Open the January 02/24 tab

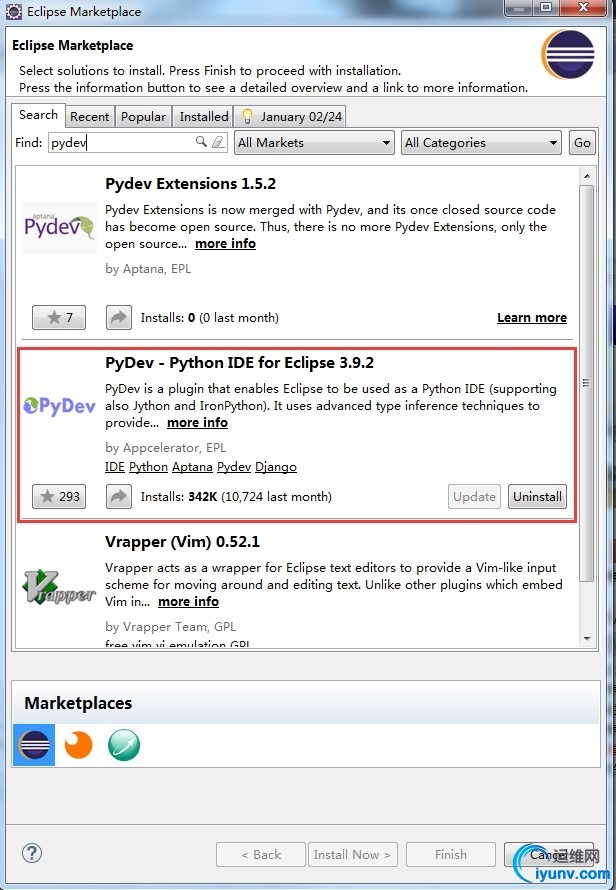pos(291,116)
